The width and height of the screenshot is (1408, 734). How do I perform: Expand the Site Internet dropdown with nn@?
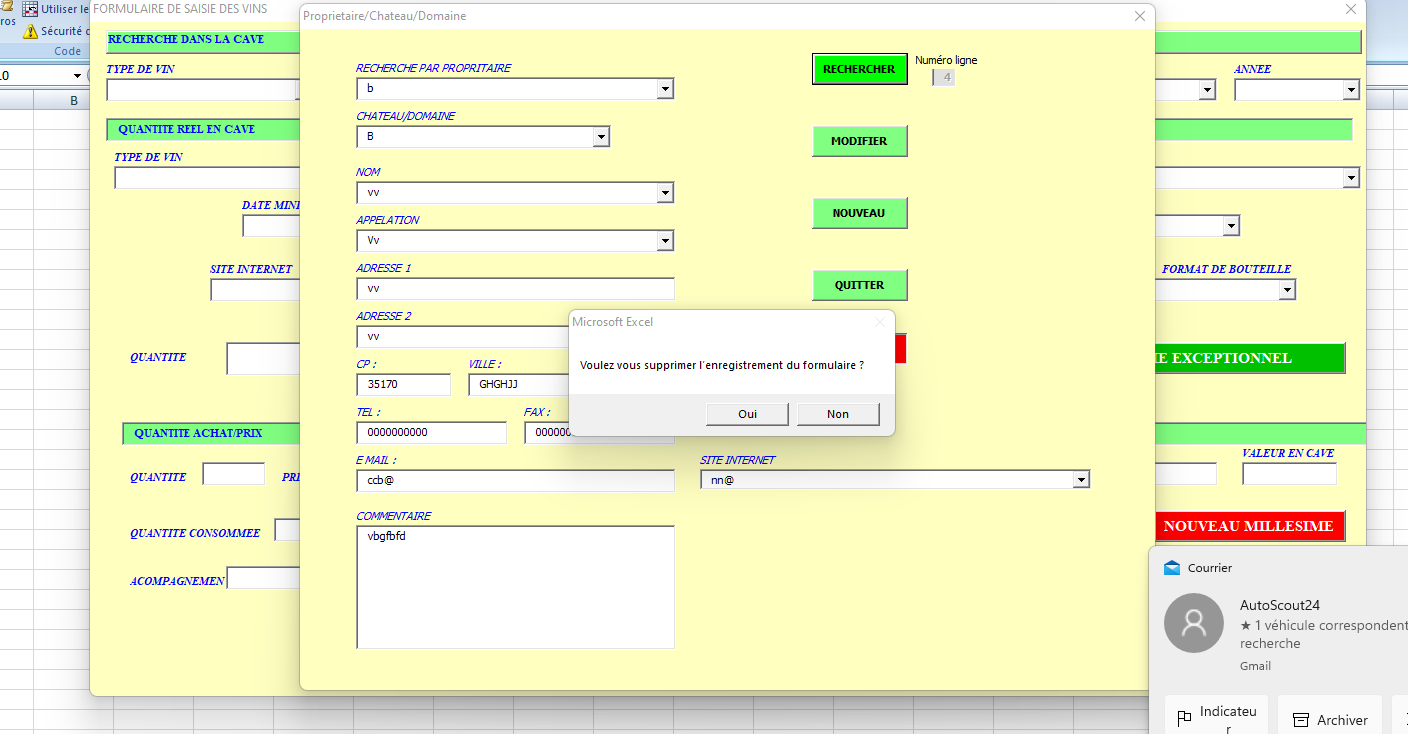coord(1080,481)
